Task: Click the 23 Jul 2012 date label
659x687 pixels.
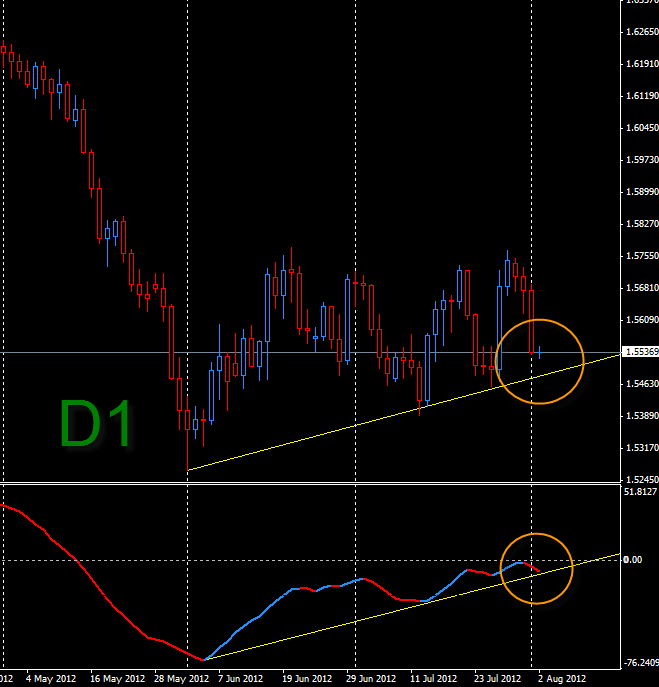Action: 497,679
